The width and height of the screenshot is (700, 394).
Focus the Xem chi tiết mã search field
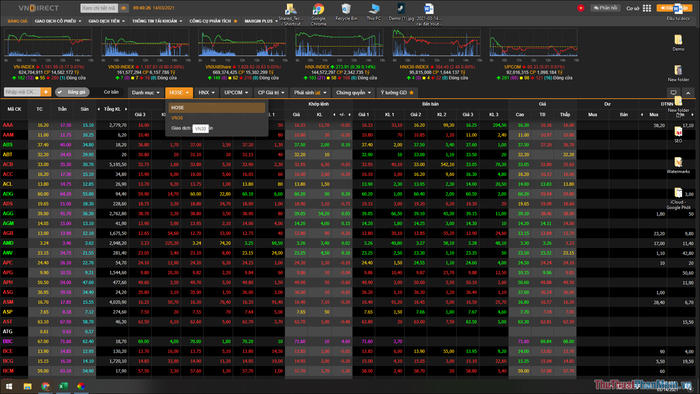99,8
